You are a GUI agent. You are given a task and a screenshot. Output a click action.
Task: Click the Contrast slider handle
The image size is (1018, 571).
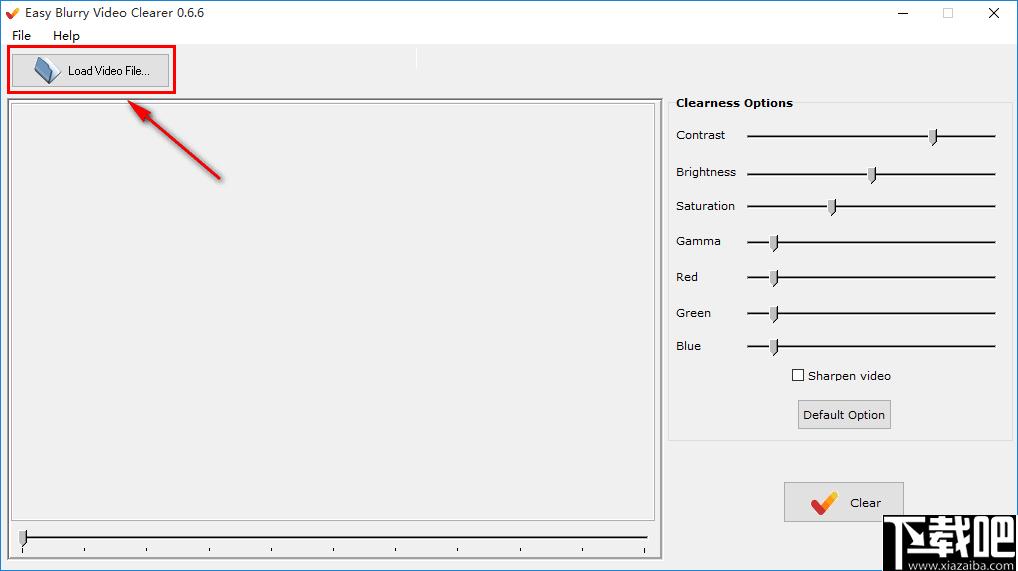click(x=933, y=136)
